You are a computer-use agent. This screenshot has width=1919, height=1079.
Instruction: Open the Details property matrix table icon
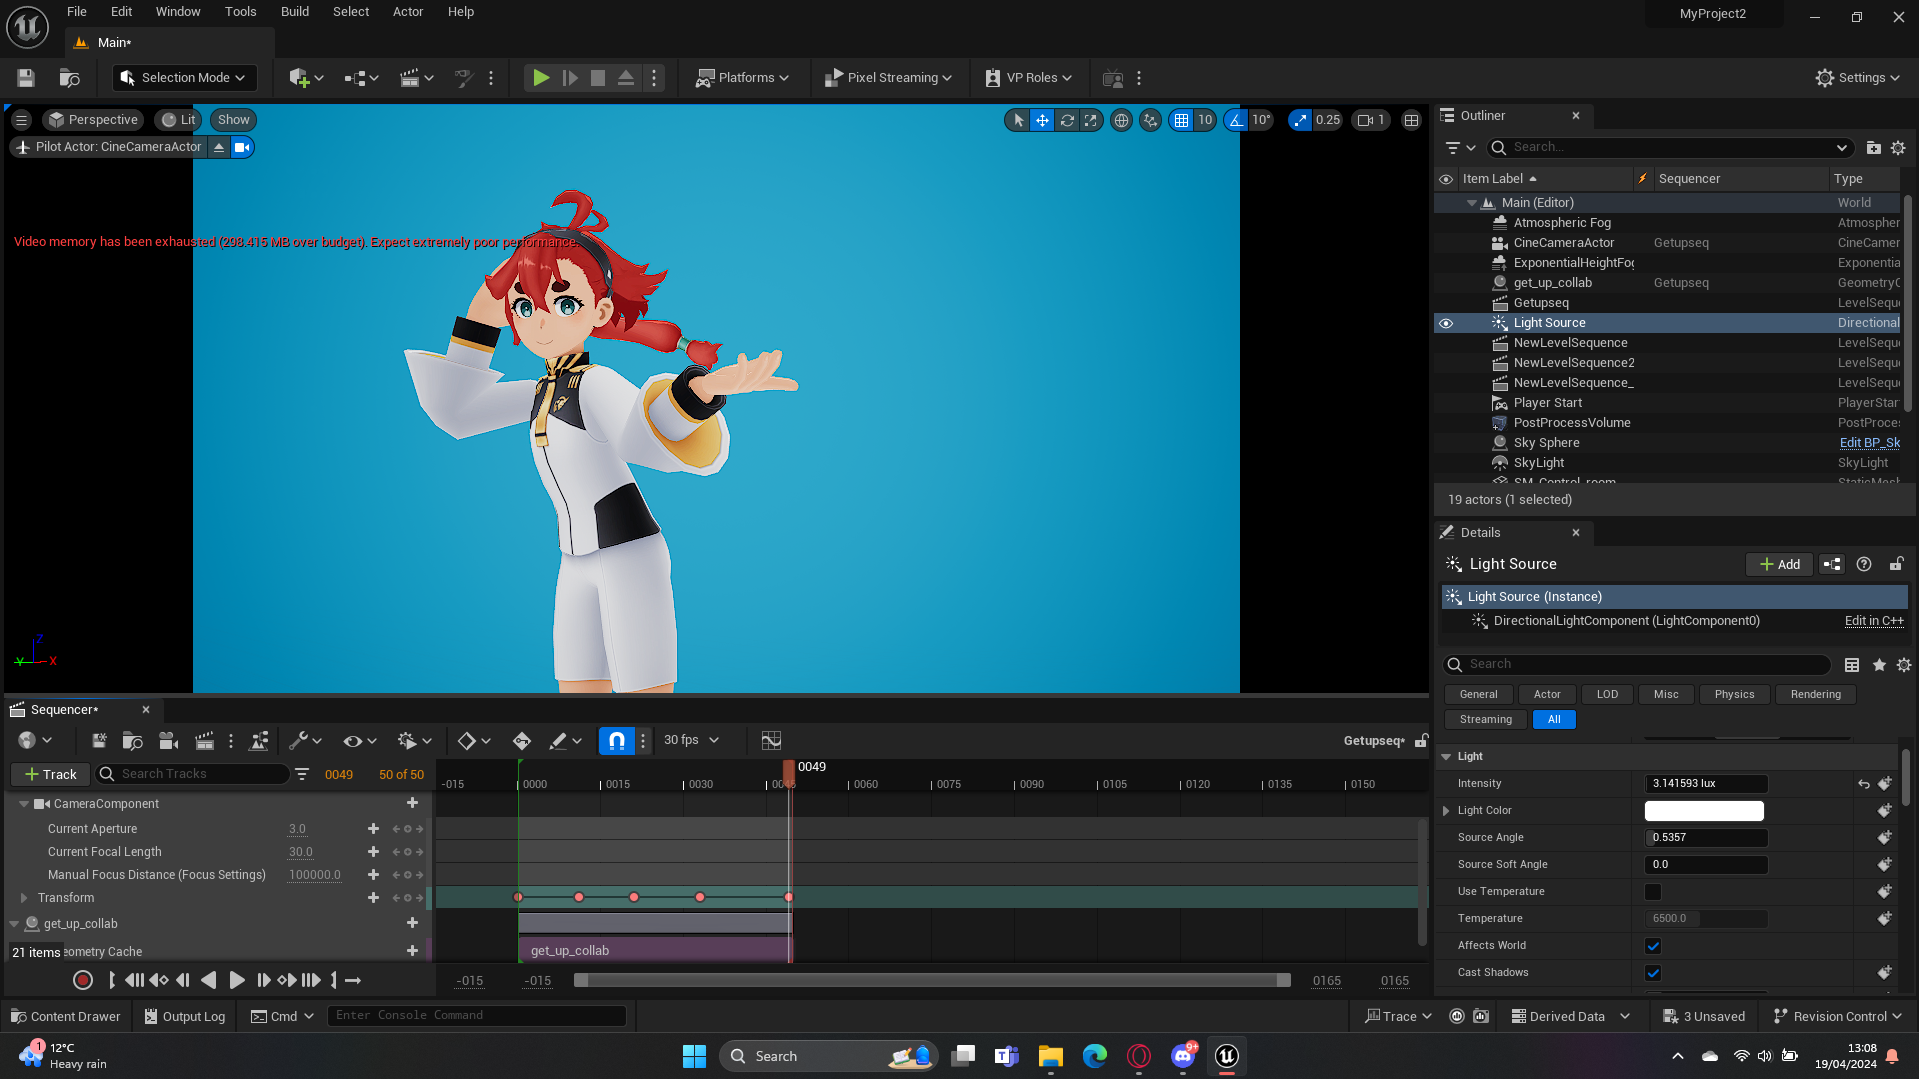tap(1852, 665)
